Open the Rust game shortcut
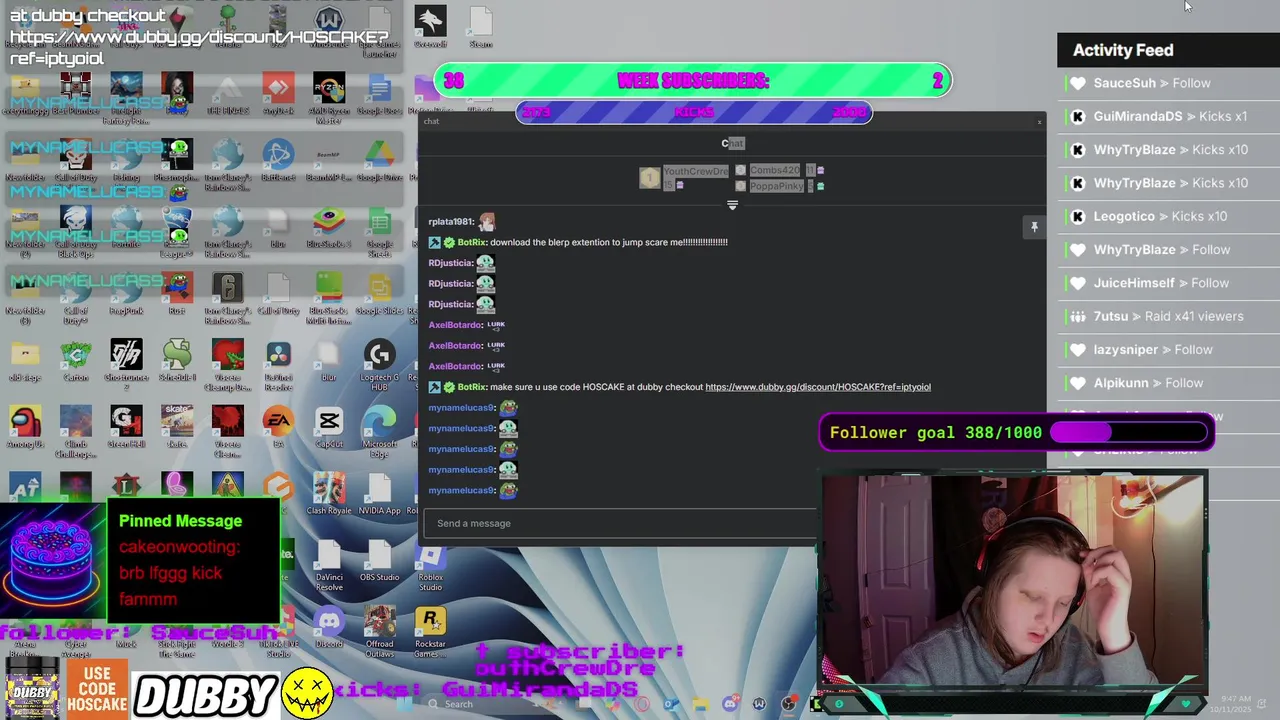The height and width of the screenshot is (720, 1280). tap(177, 295)
